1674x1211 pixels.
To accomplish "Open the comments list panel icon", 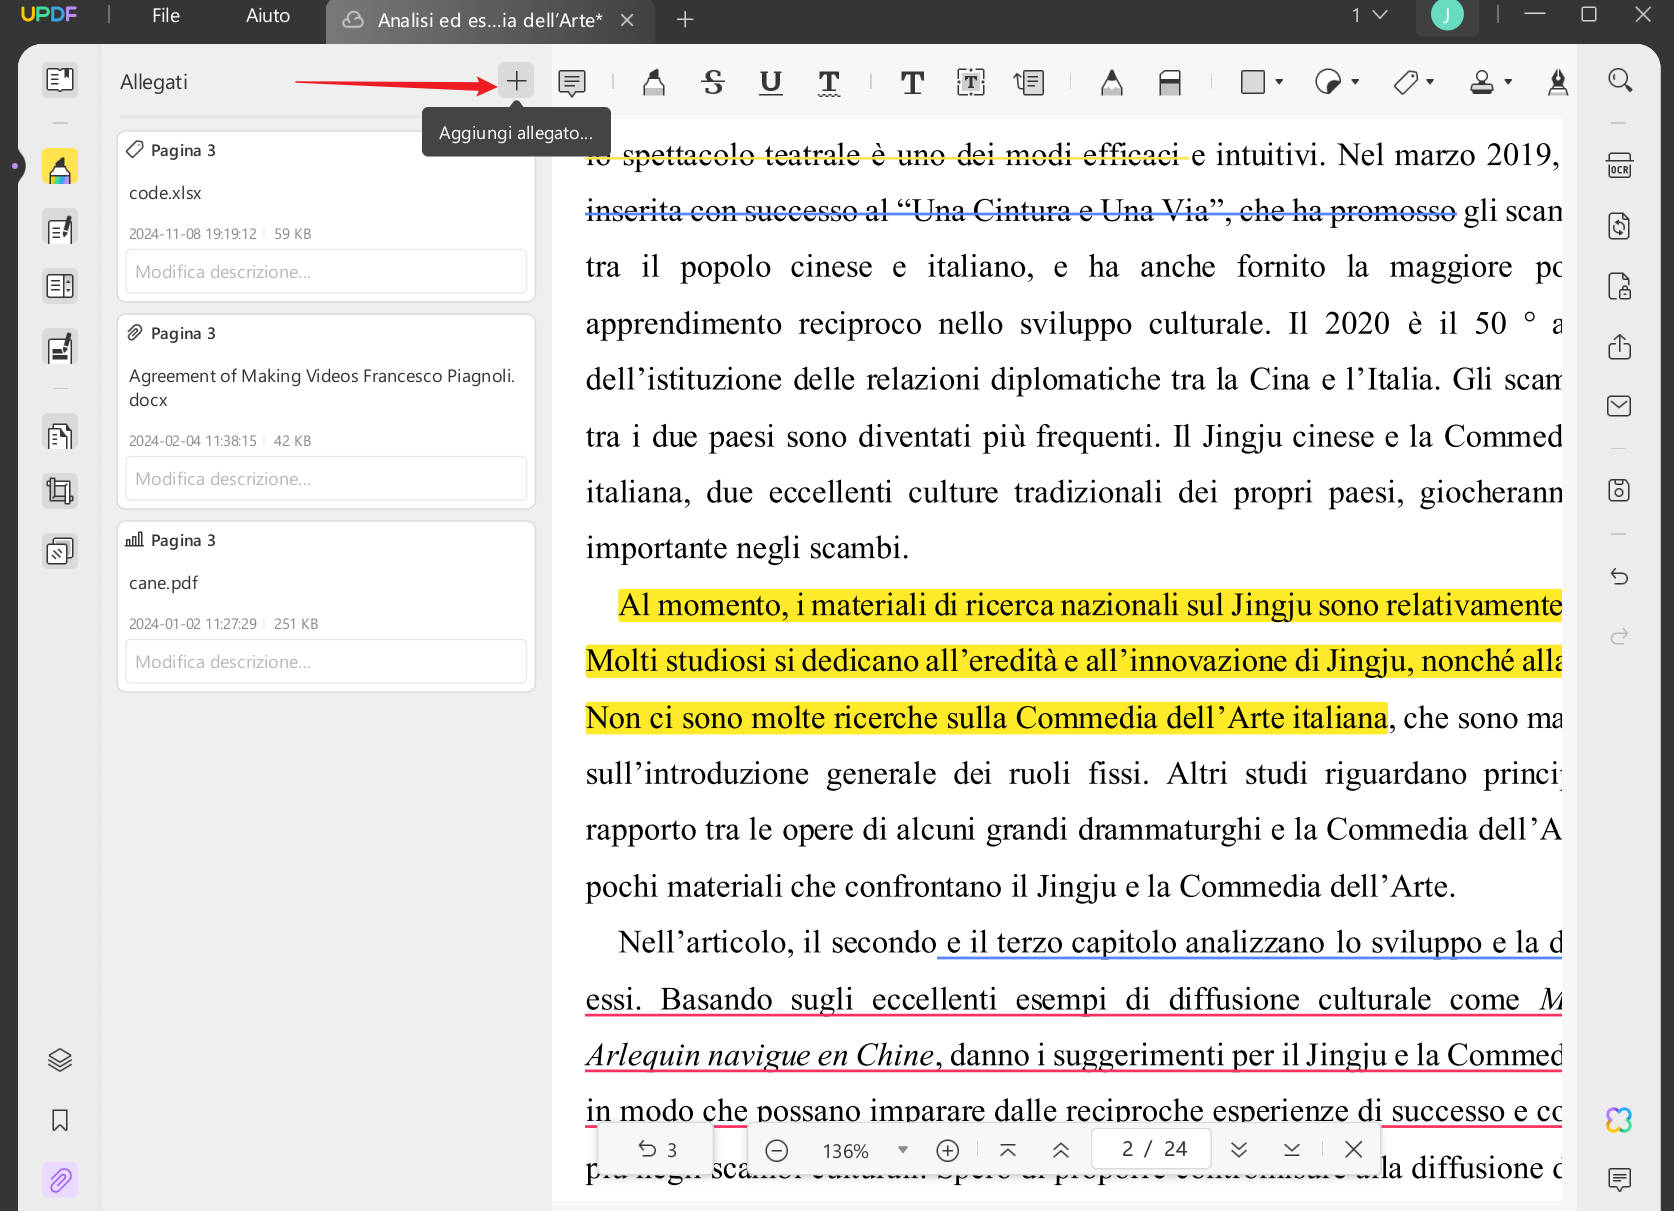I will coord(1619,1180).
